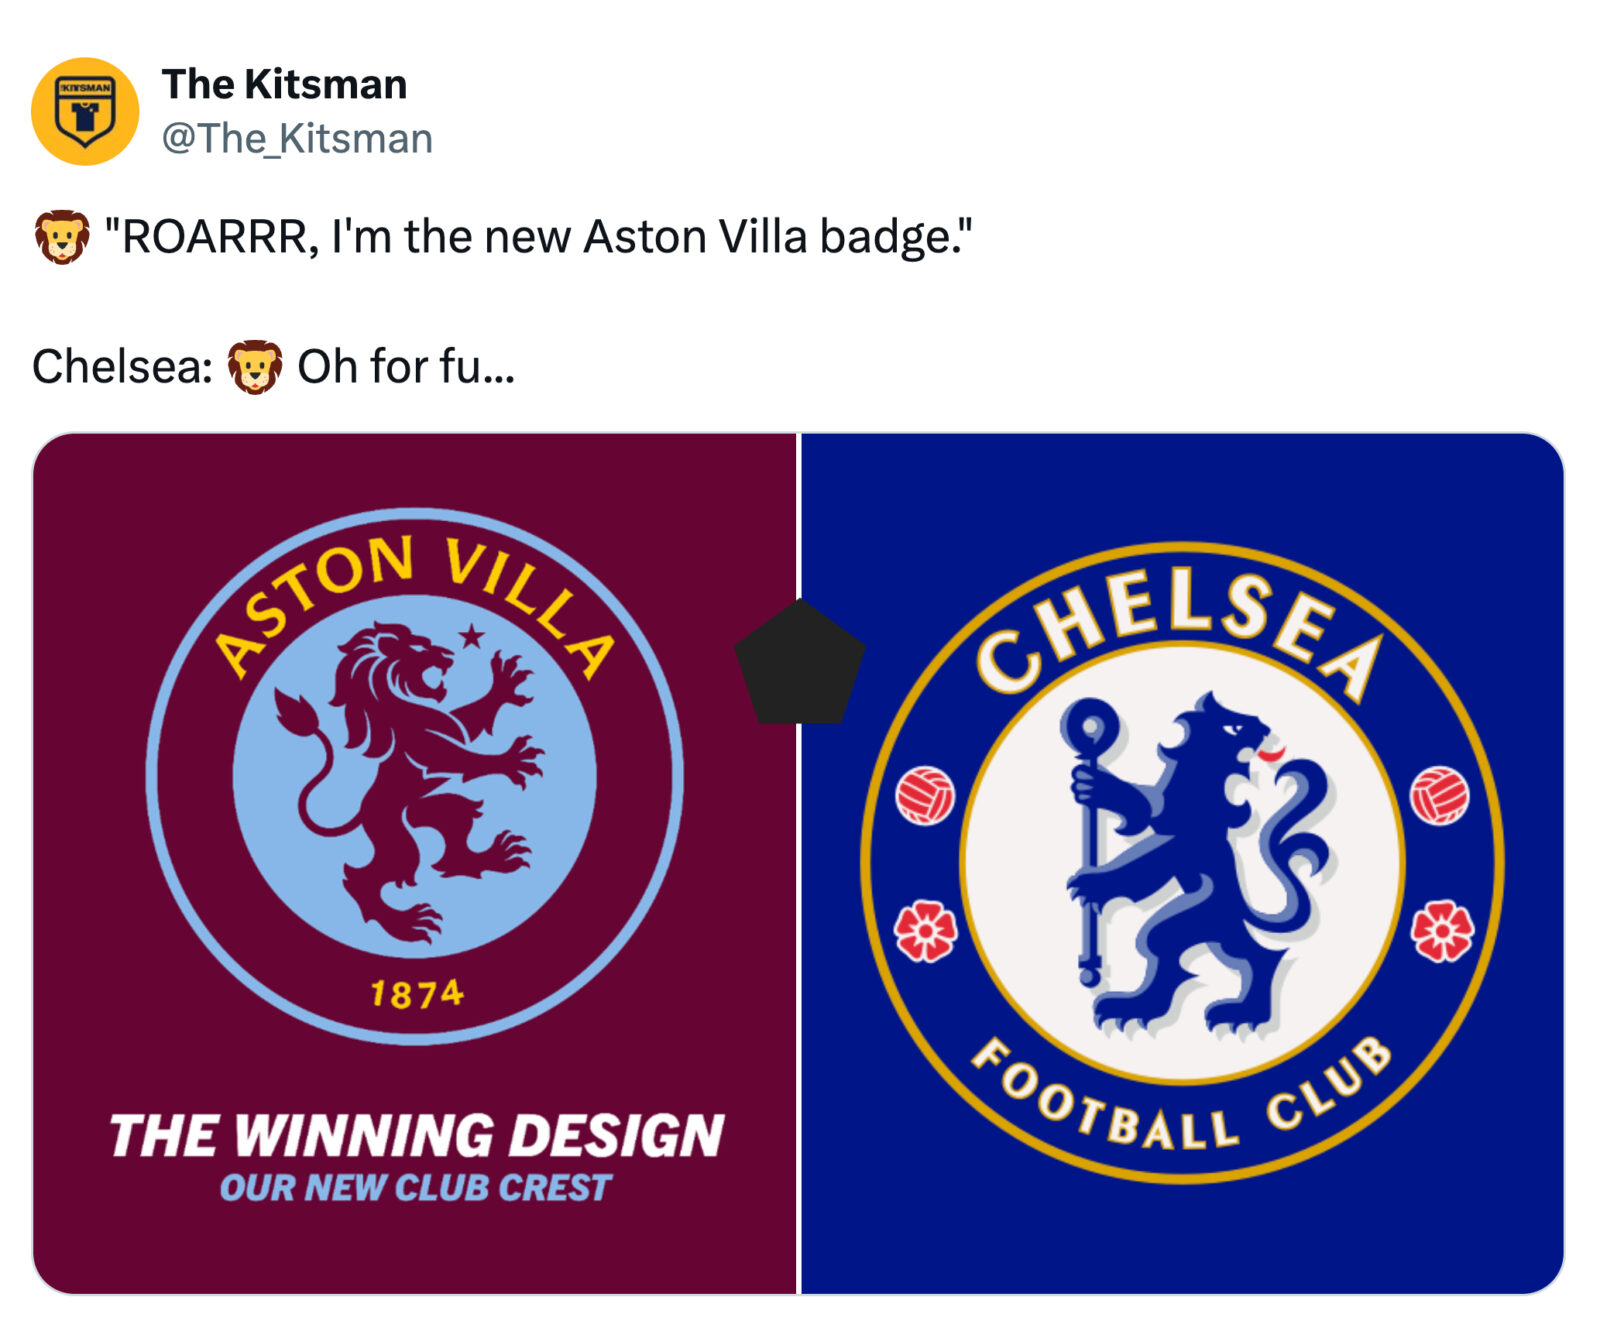This screenshot has width=1600, height=1321.
Task: Click the right red rose on Chelsea badge
Action: coord(1441,931)
